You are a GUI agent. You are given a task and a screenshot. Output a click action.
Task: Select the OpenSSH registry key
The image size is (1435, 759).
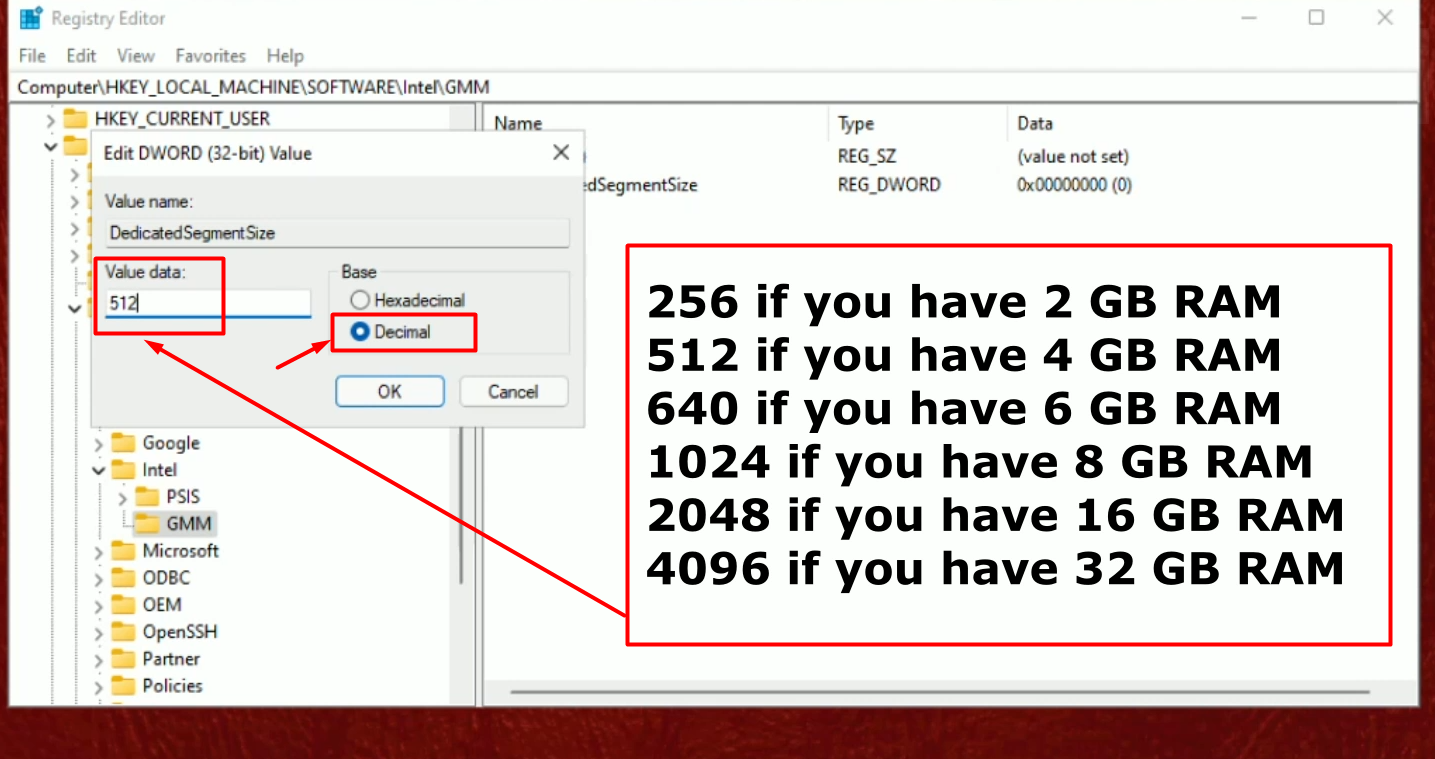(x=180, y=632)
